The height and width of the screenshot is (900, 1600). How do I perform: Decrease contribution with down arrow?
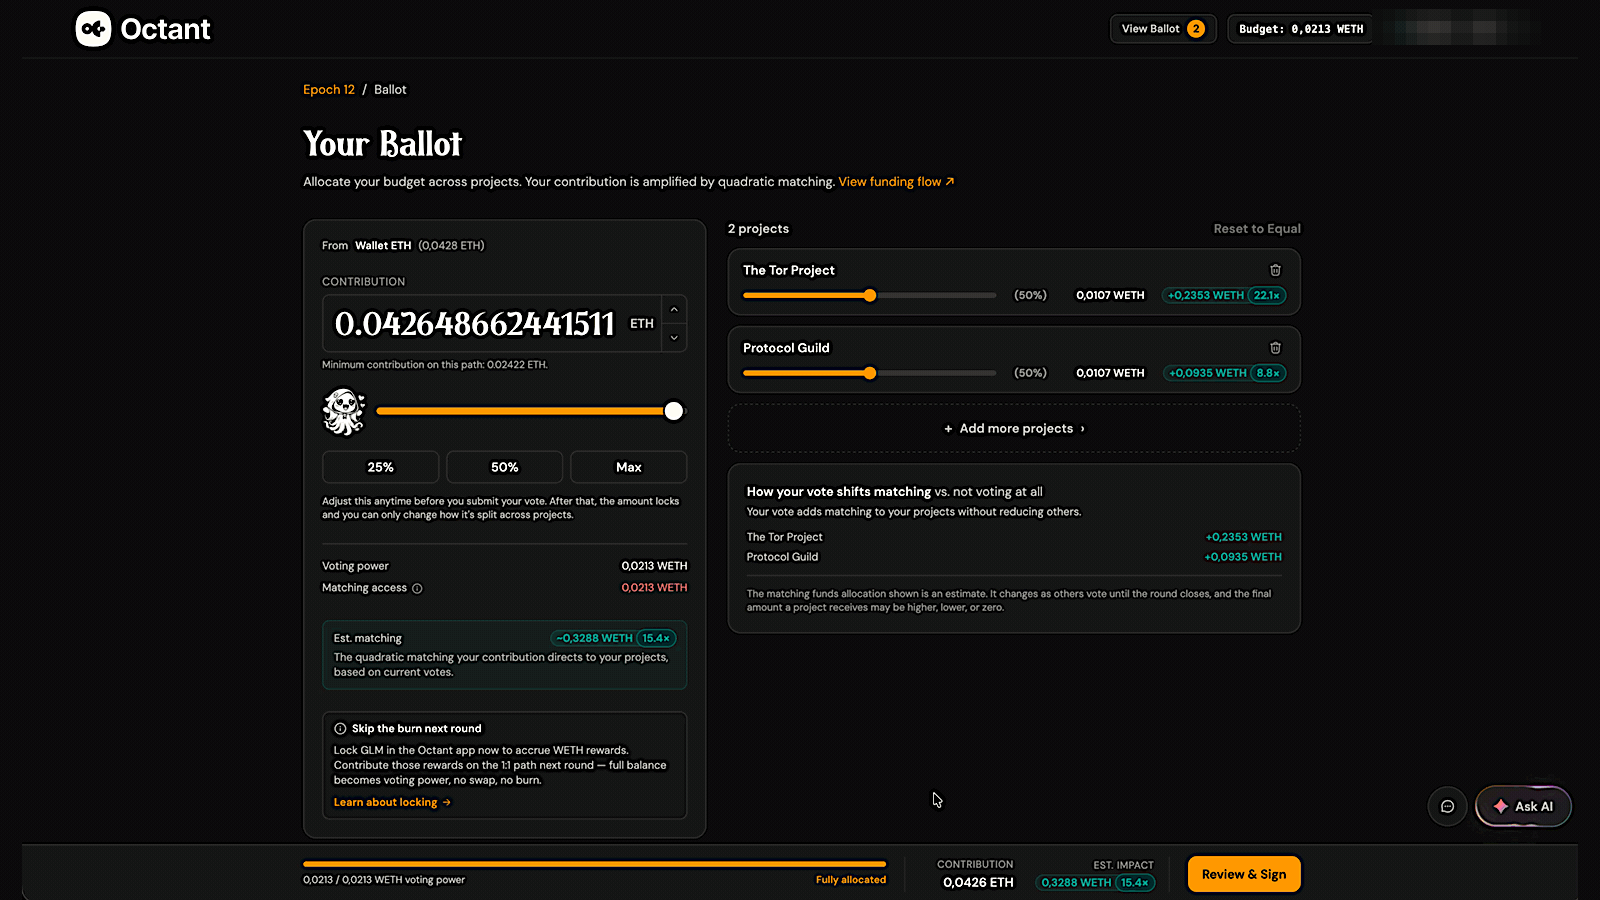pos(674,338)
